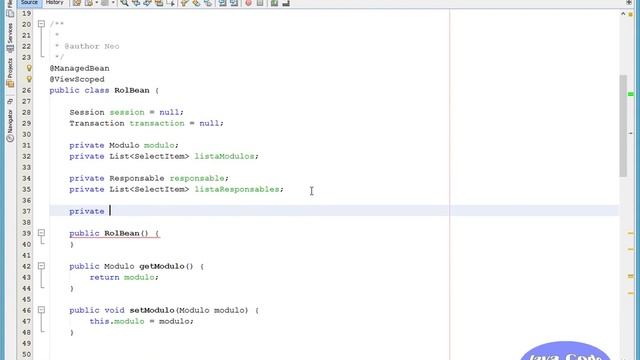
Task: Click the Comment code toolbar icon
Action: coord(274,3)
